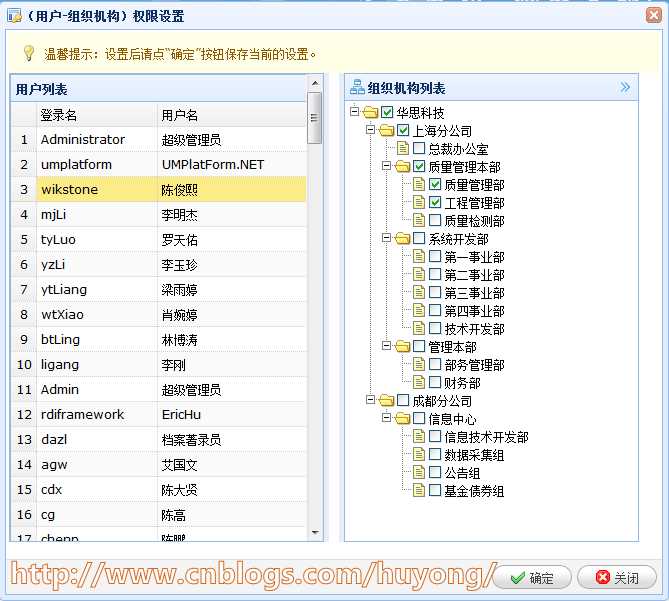Collapse the 组织机构列表 panel with the double arrow
The width and height of the screenshot is (669, 601).
coord(625,87)
